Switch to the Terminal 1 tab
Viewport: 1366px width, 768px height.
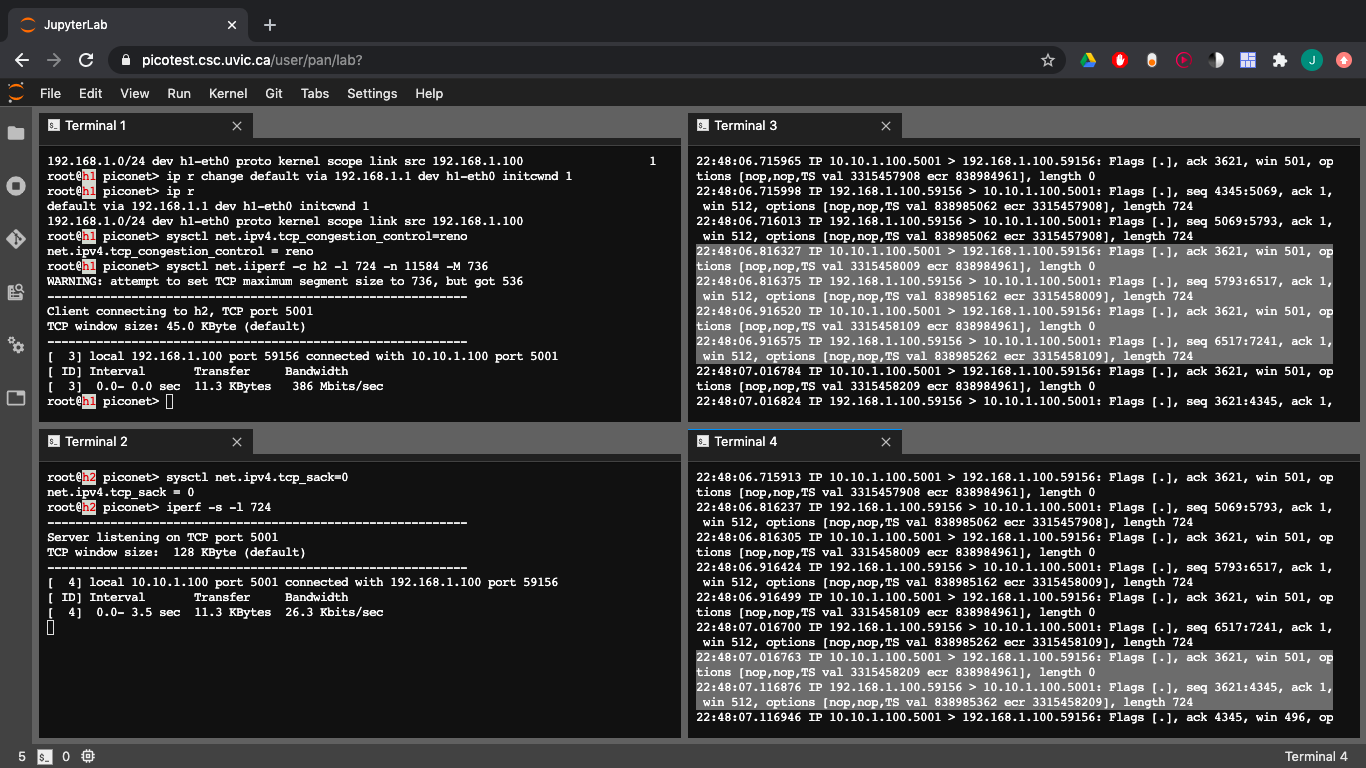(x=96, y=126)
